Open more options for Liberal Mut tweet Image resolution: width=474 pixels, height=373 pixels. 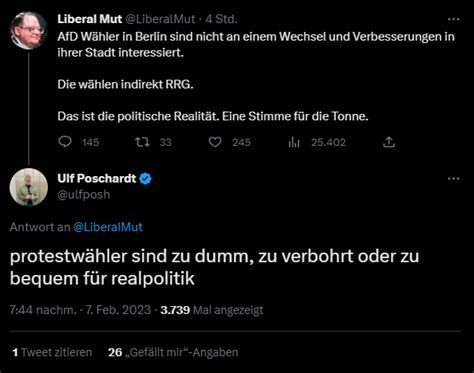(453, 19)
